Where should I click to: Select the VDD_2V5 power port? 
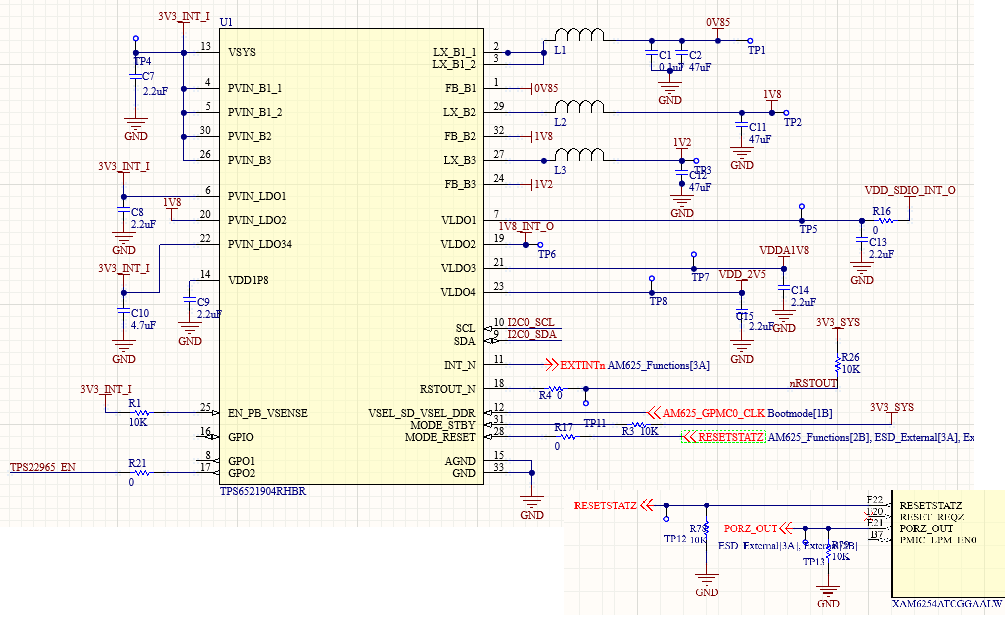pyautogui.click(x=742, y=280)
